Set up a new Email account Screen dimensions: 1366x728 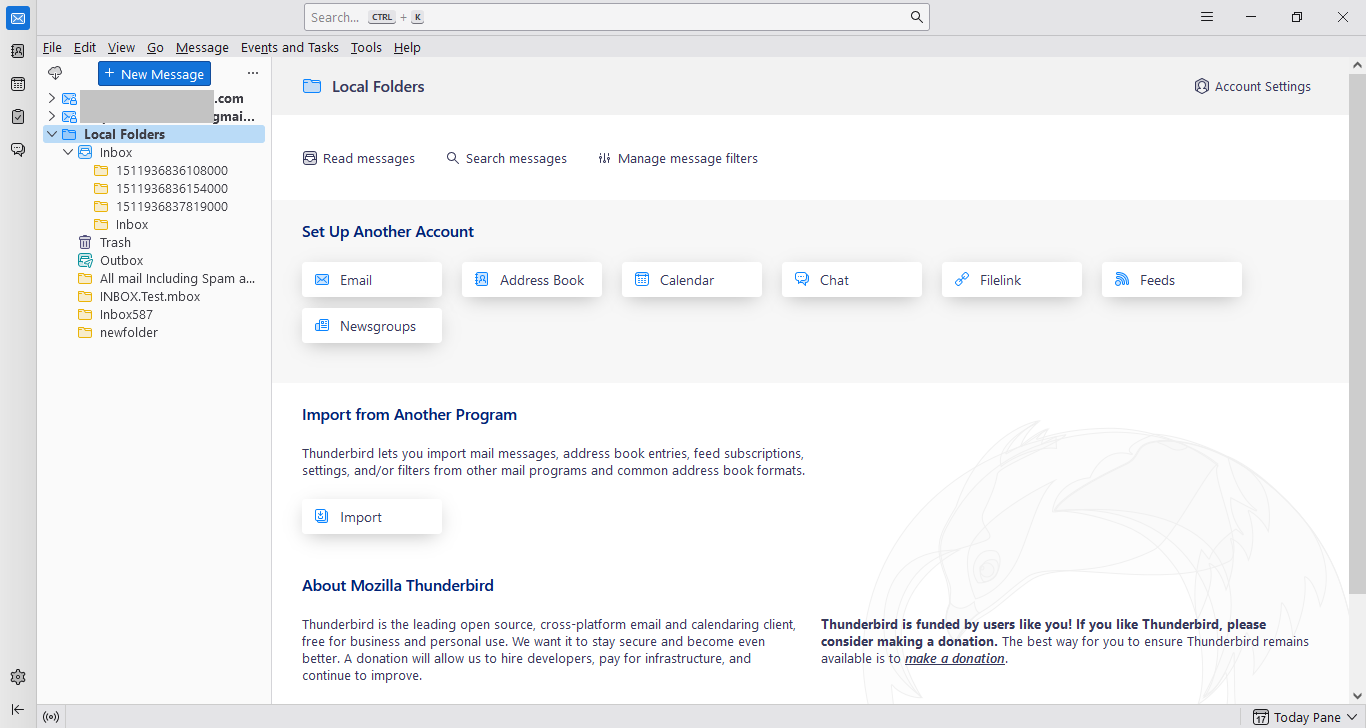[x=372, y=280]
